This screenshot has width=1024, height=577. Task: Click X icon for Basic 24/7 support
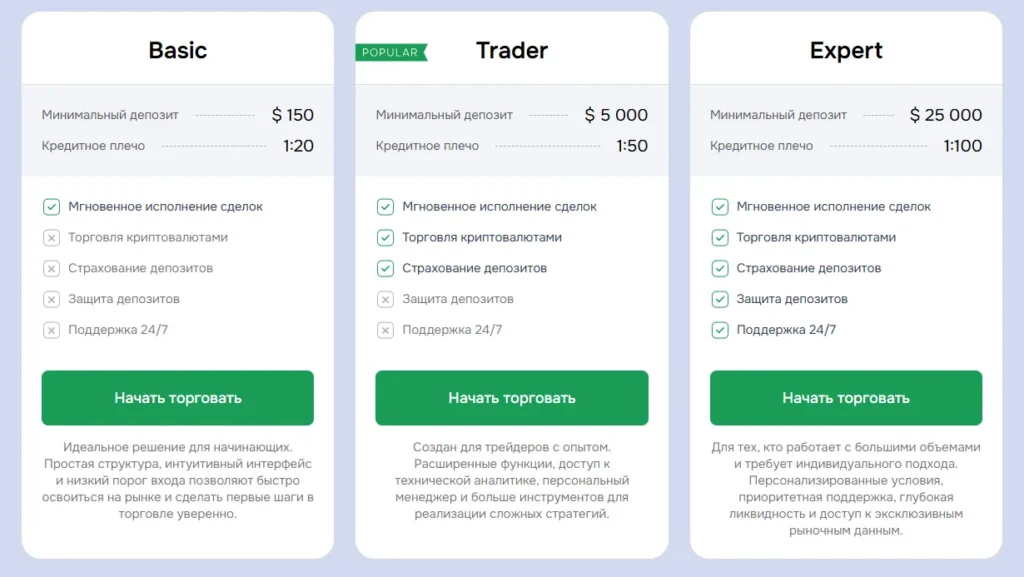tap(51, 330)
